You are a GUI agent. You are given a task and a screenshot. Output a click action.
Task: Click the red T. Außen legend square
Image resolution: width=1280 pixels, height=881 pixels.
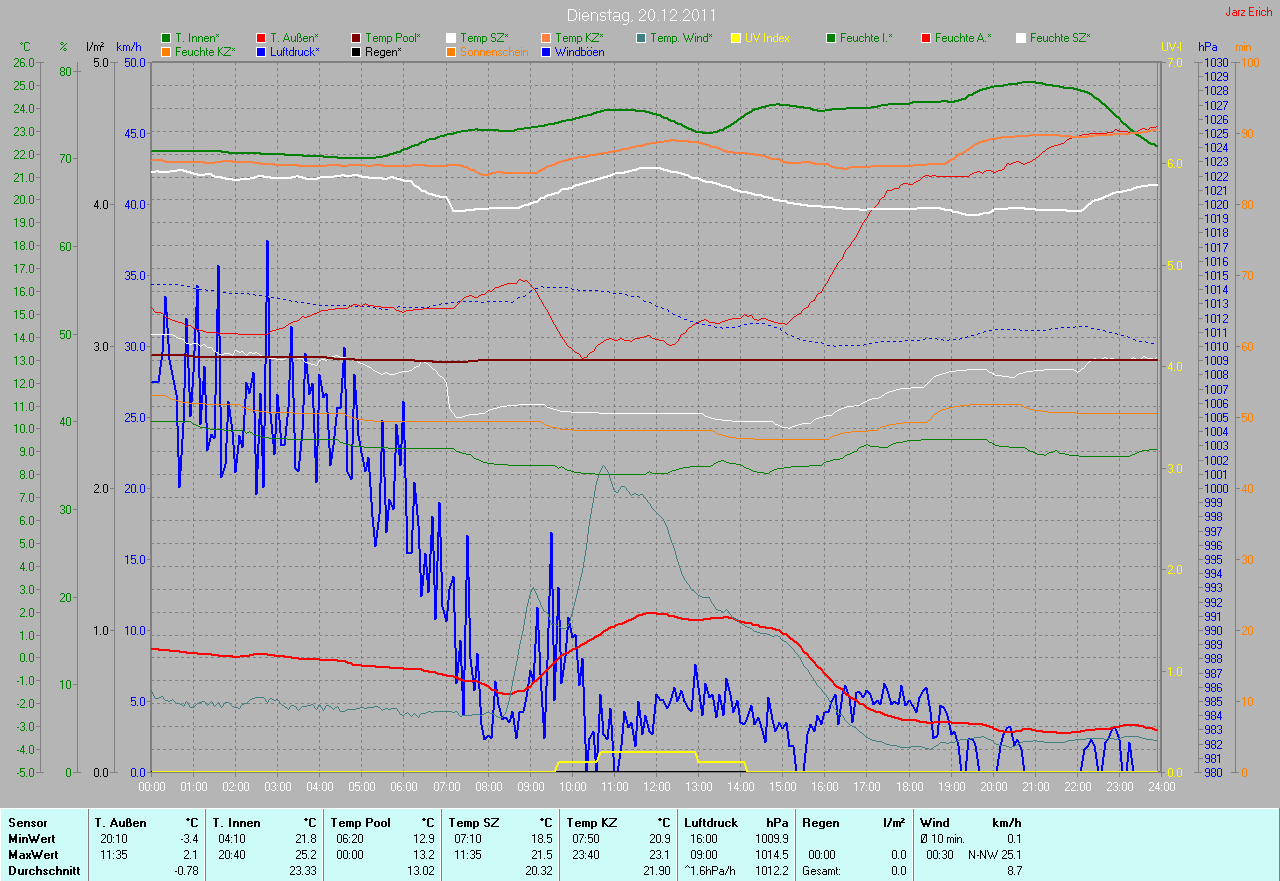[x=262, y=38]
